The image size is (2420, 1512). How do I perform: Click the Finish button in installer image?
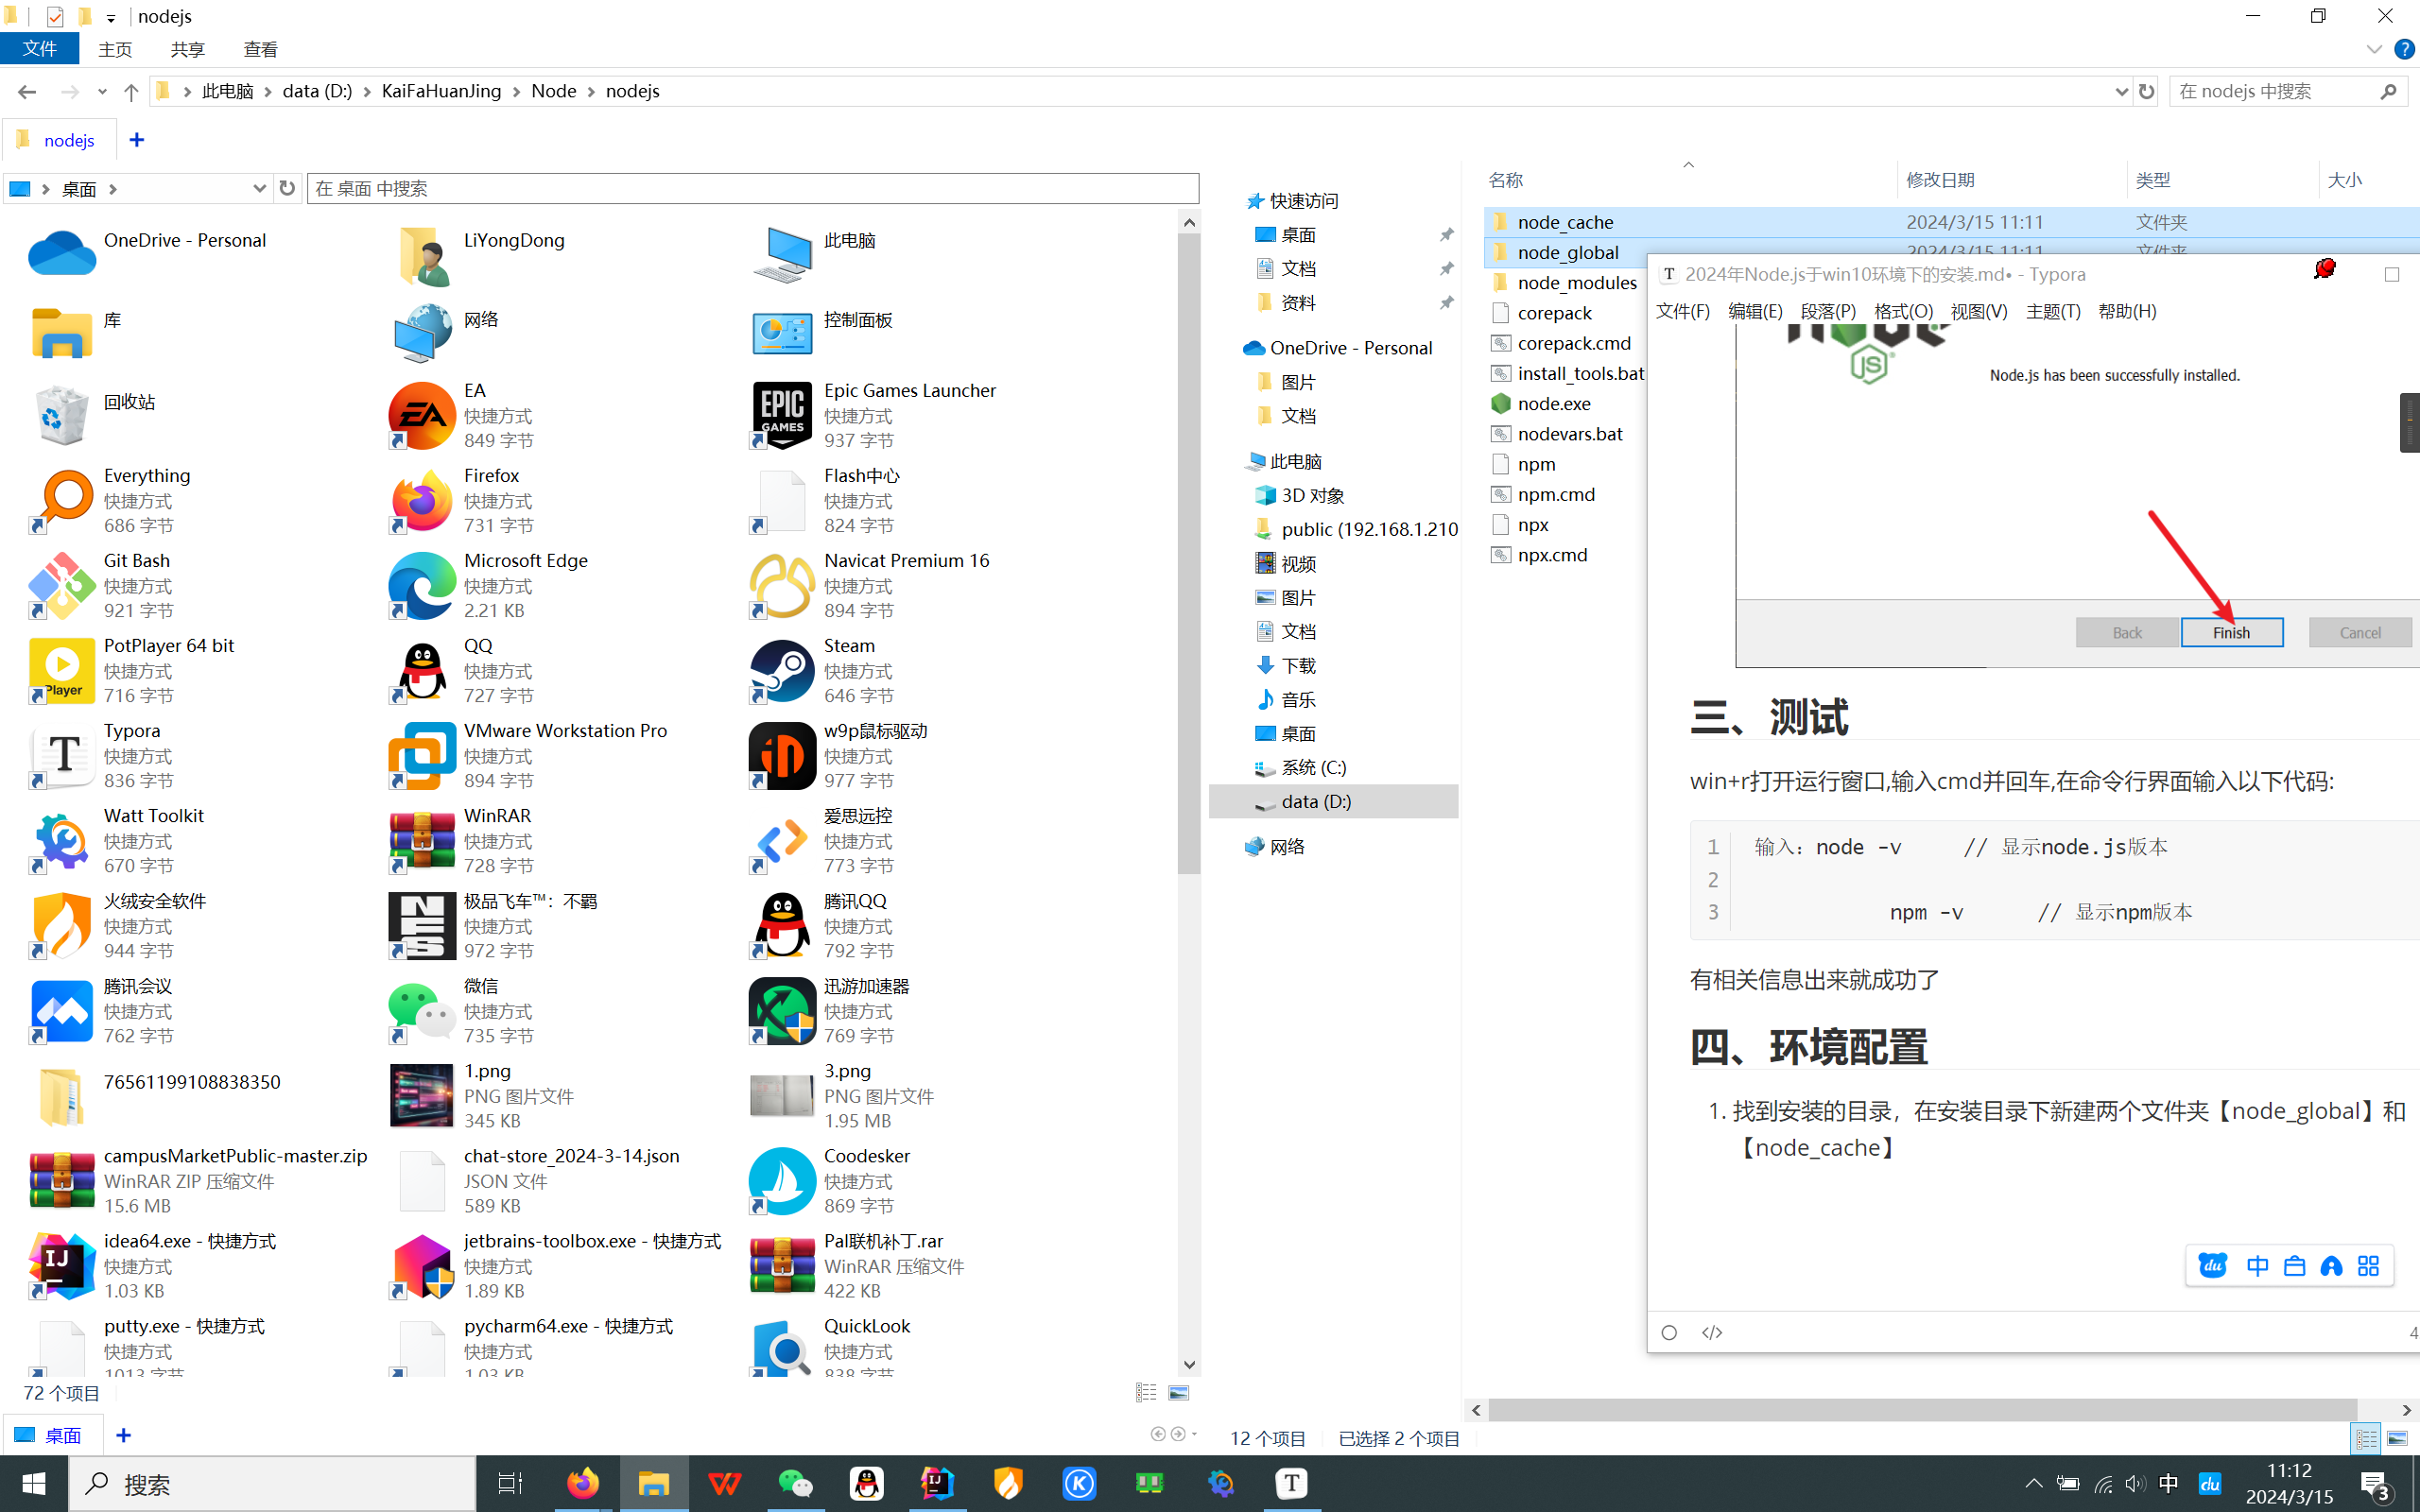click(x=2231, y=632)
